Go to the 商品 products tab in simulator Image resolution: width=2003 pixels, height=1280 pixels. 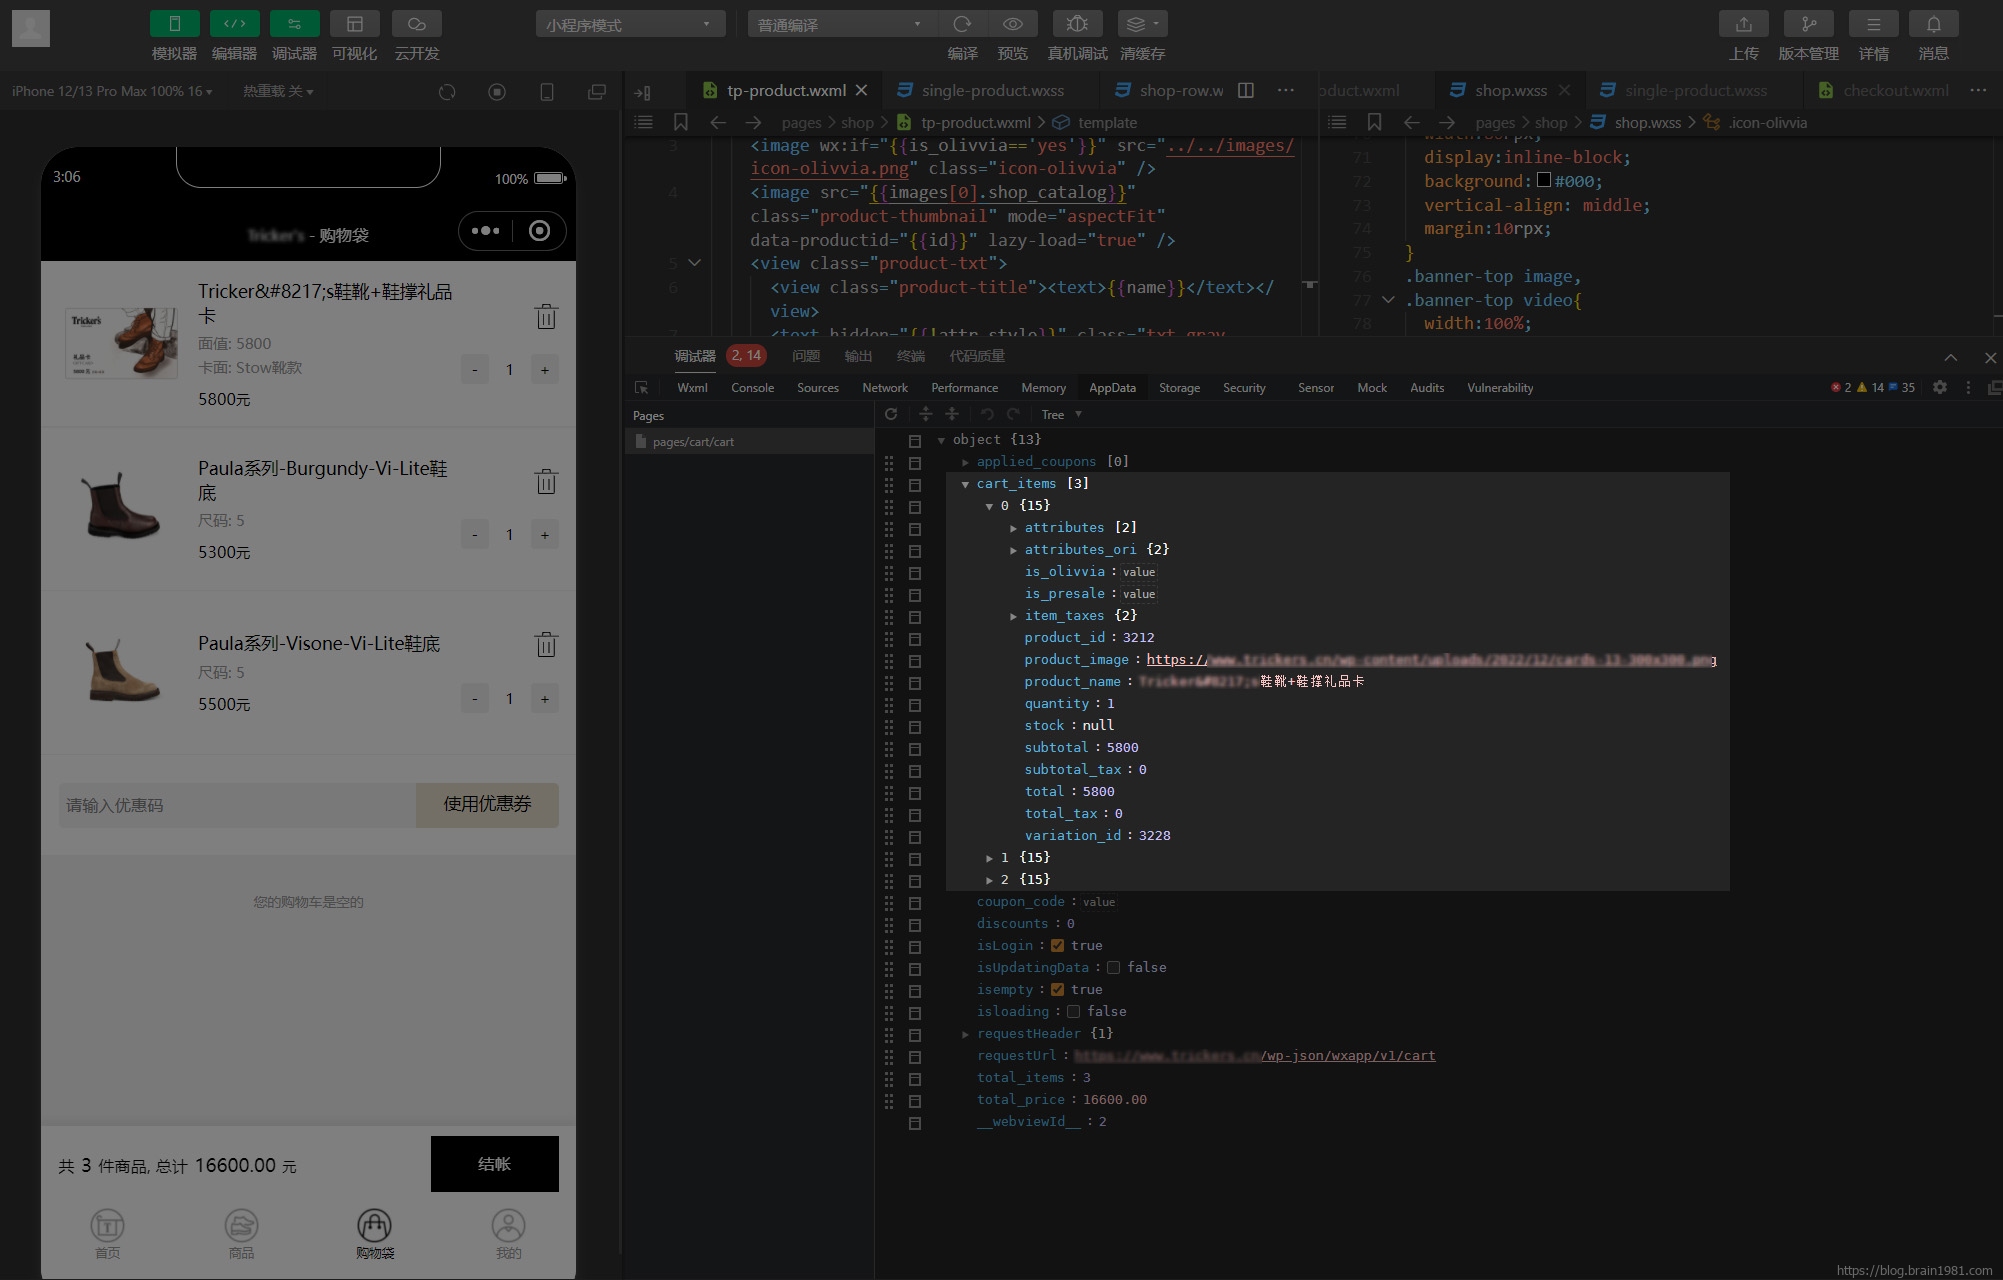(x=241, y=1234)
